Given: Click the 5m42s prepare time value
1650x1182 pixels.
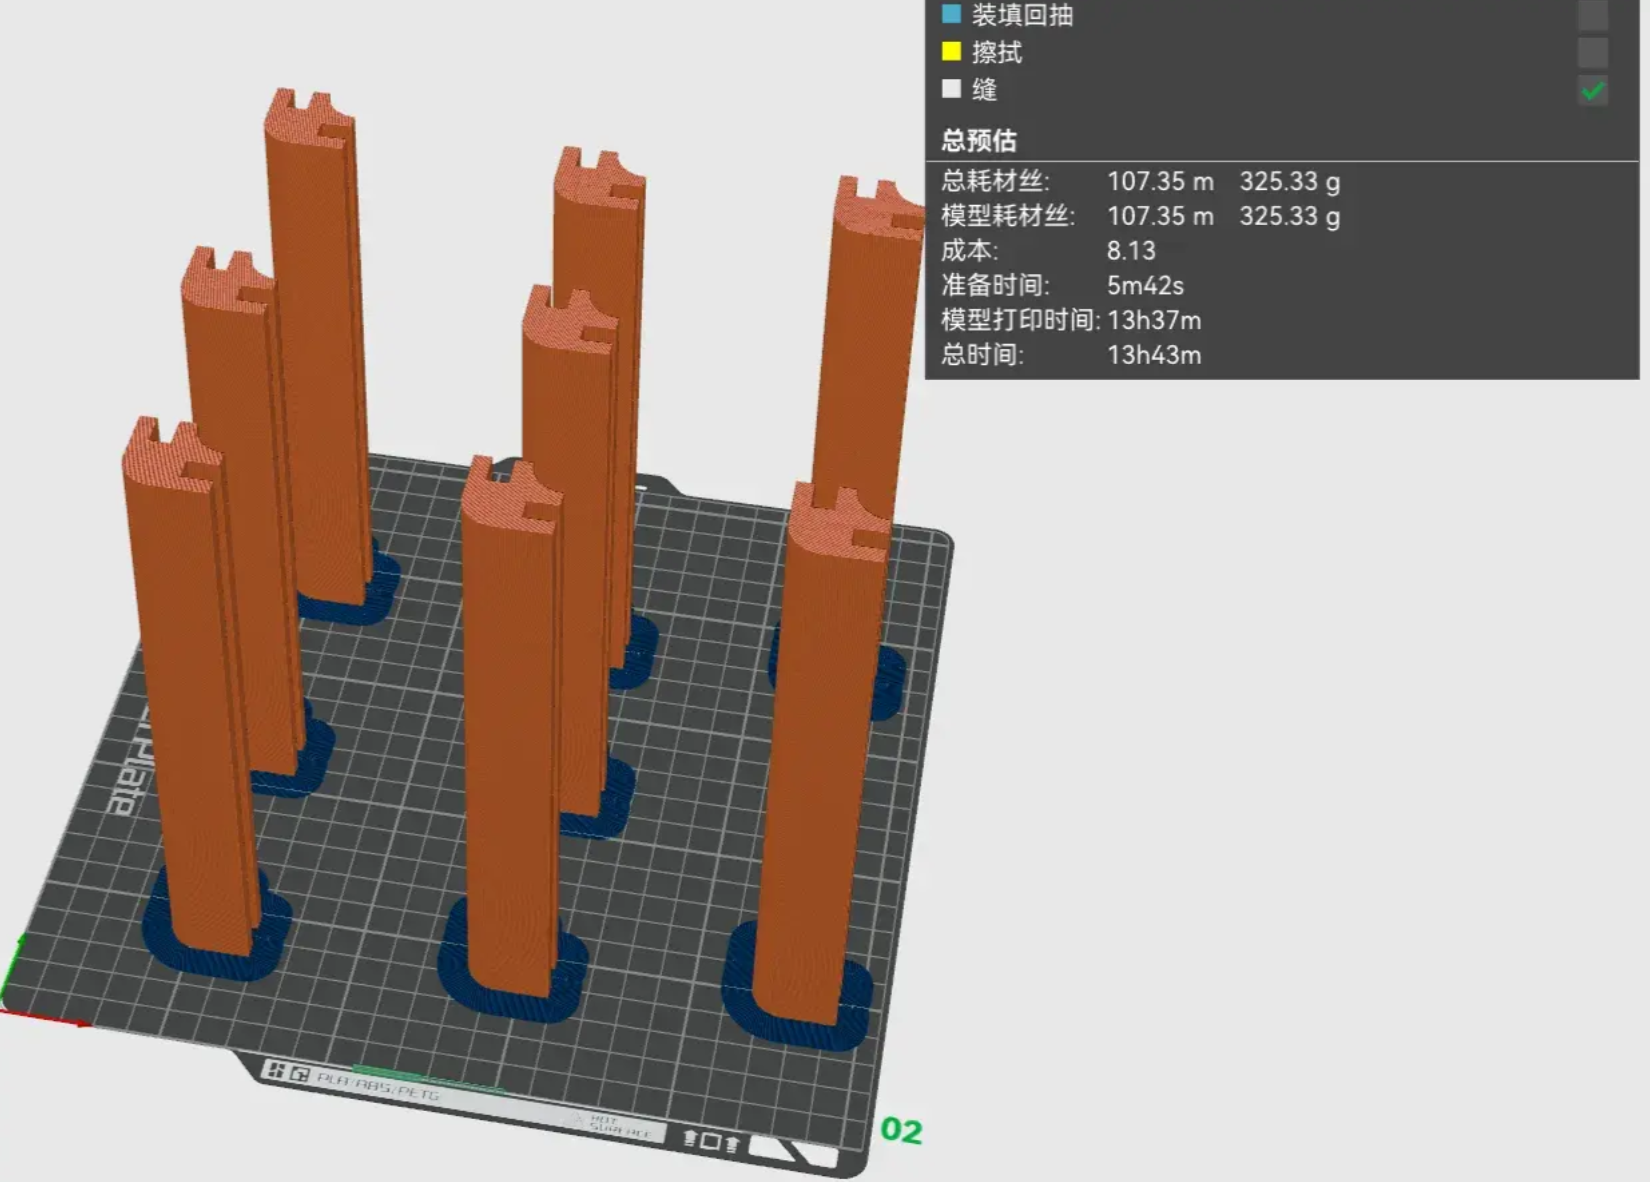Looking at the screenshot, I should click(x=1145, y=285).
